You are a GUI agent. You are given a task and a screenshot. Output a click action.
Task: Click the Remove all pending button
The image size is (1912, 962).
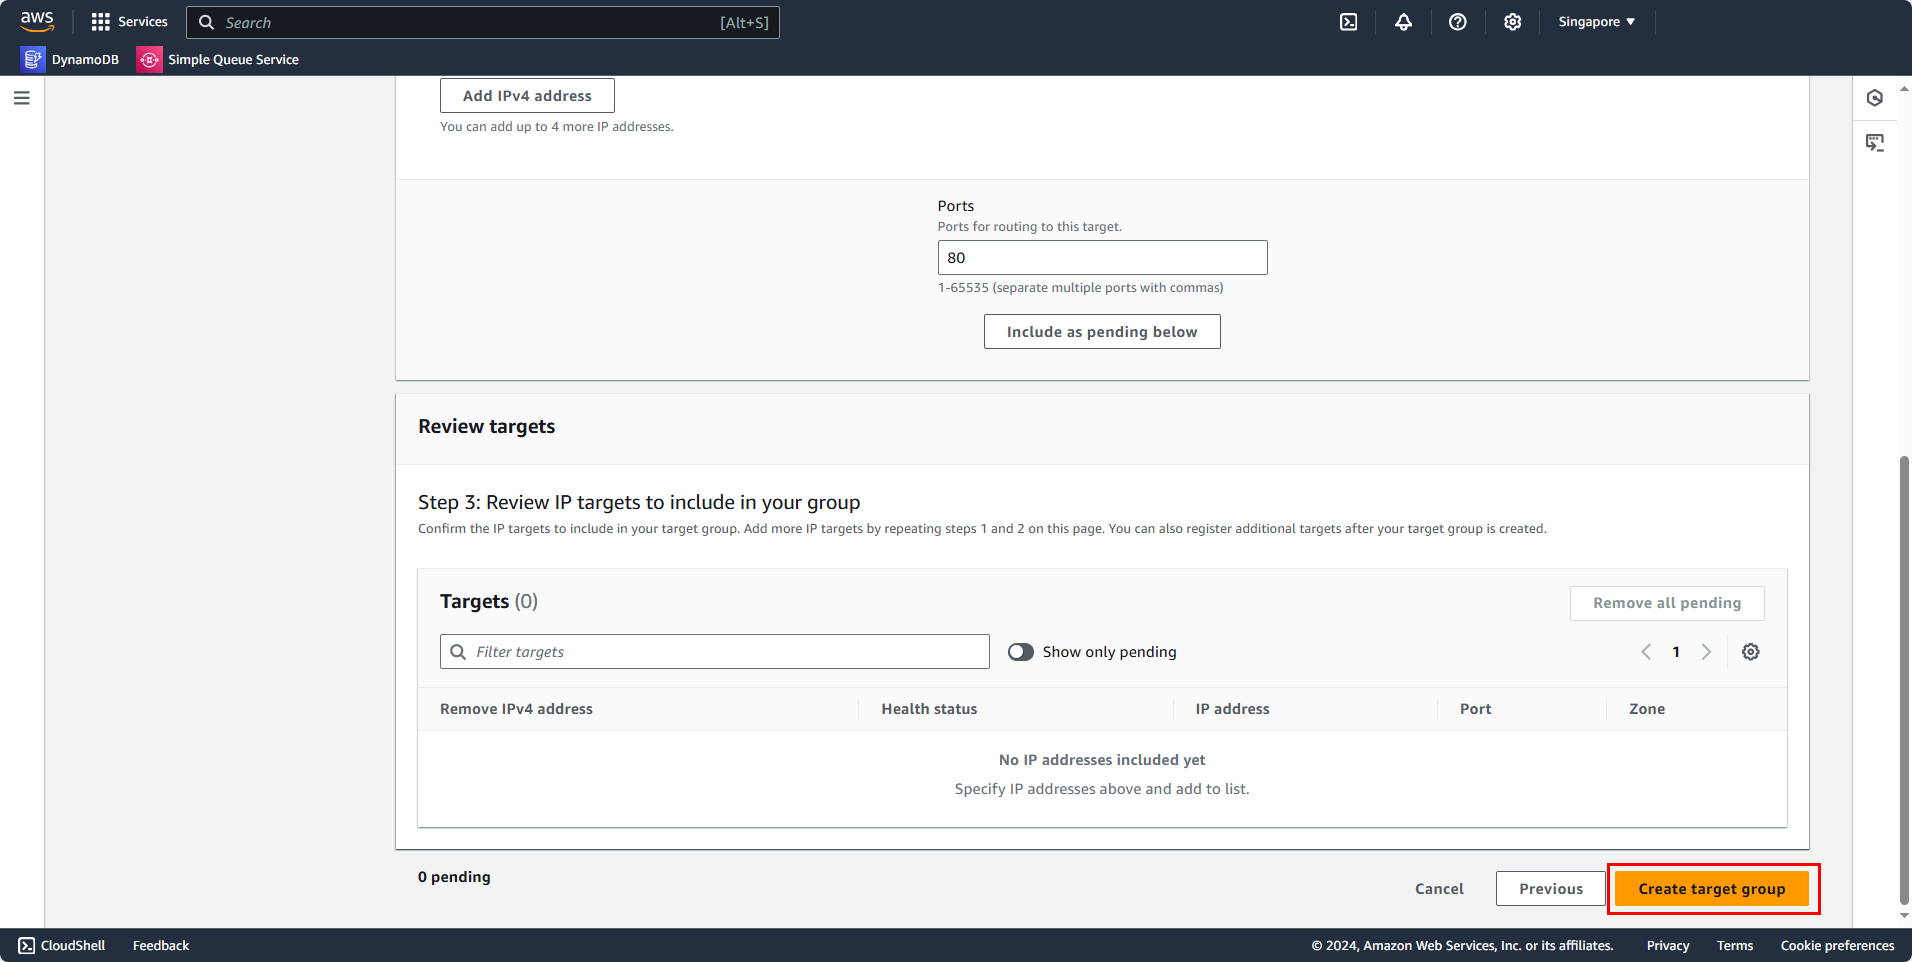1667,603
